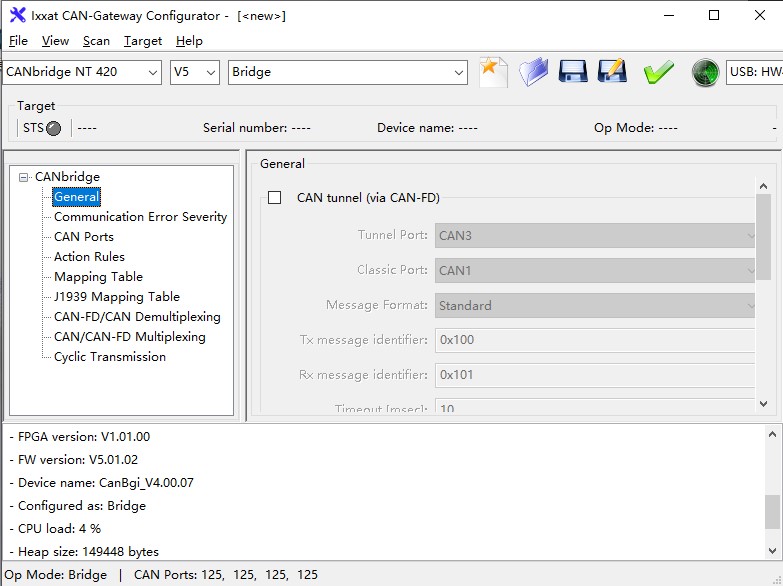Click the New configuration star icon
This screenshot has width=783, height=586.
(x=493, y=72)
